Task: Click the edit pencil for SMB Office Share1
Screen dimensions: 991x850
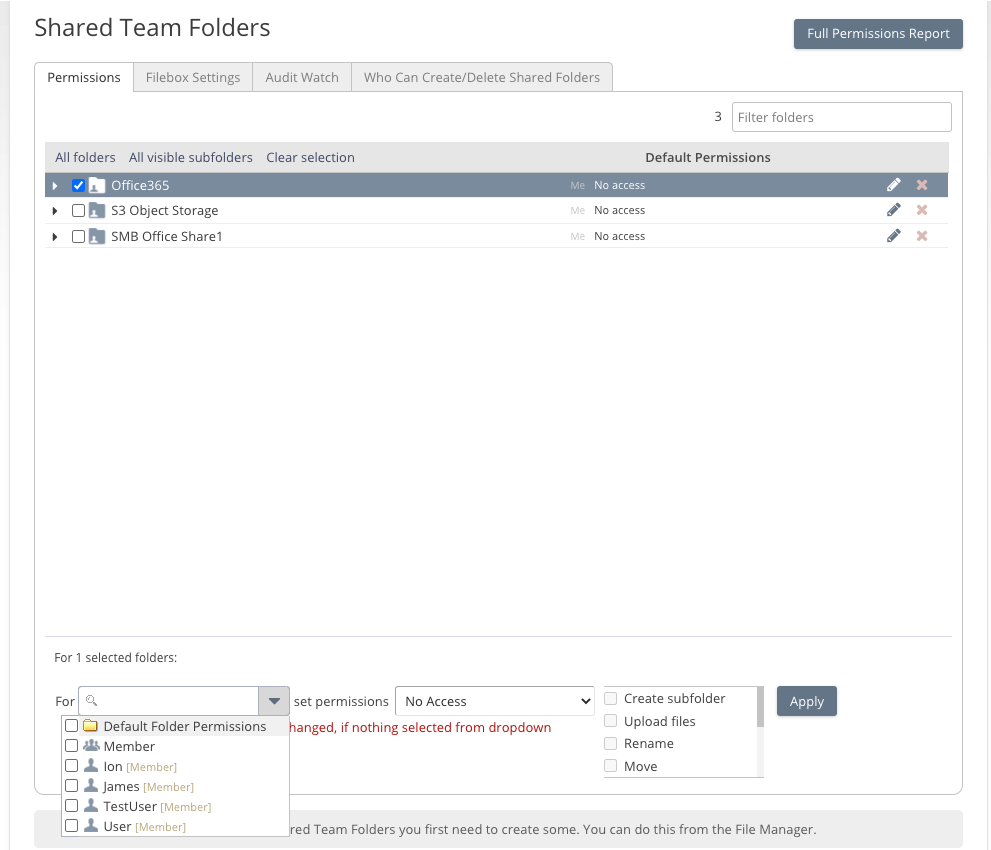Action: (894, 236)
